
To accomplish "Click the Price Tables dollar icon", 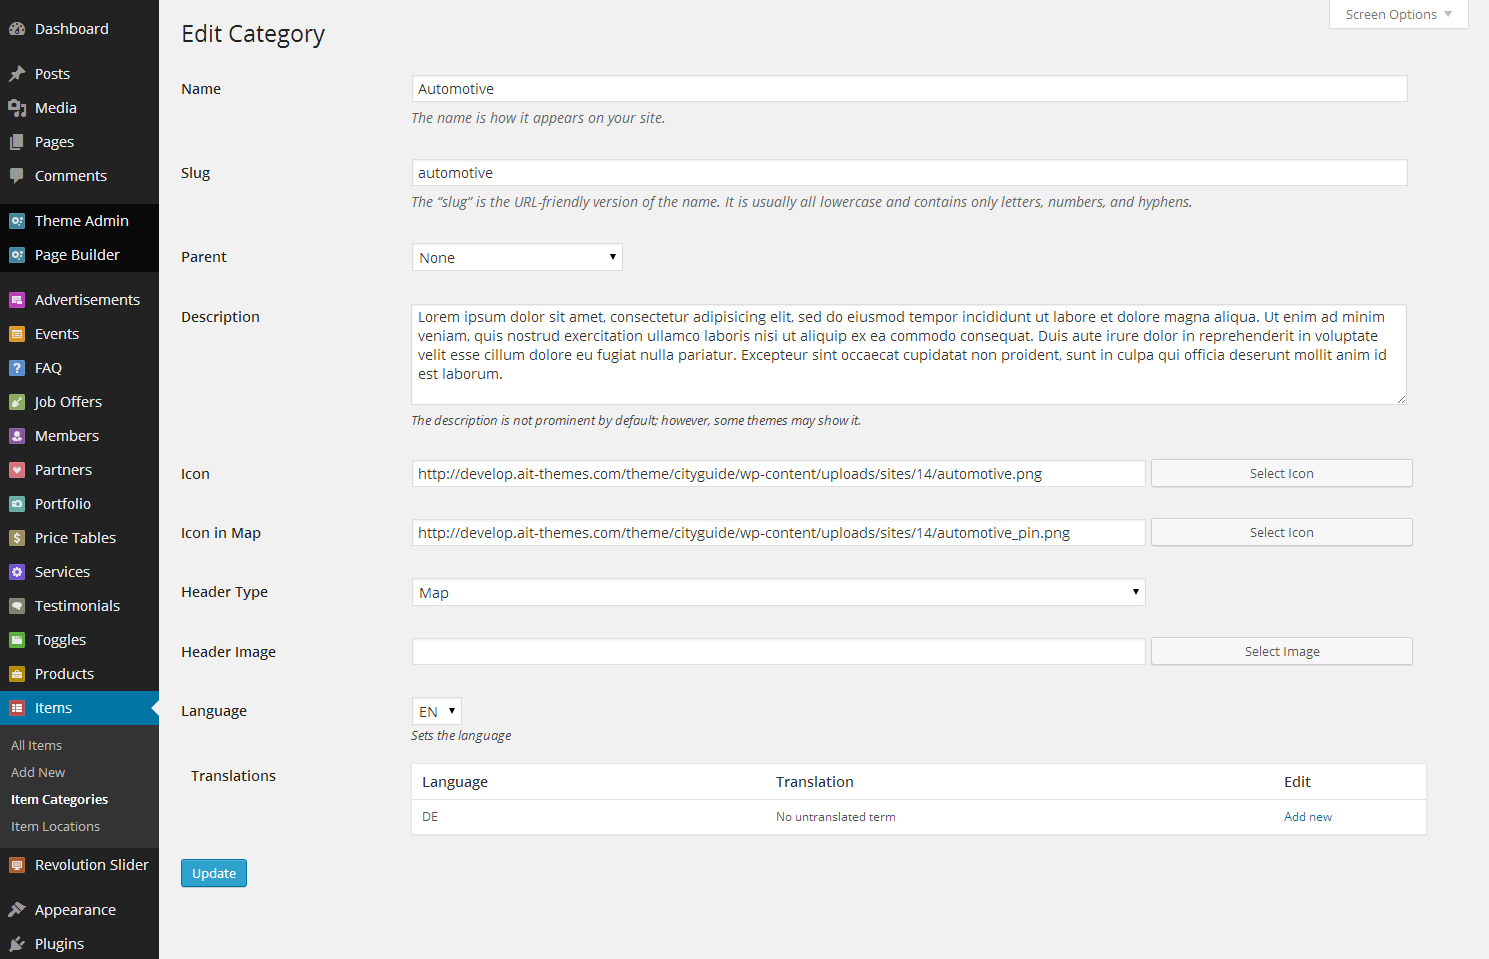I will [x=17, y=538].
